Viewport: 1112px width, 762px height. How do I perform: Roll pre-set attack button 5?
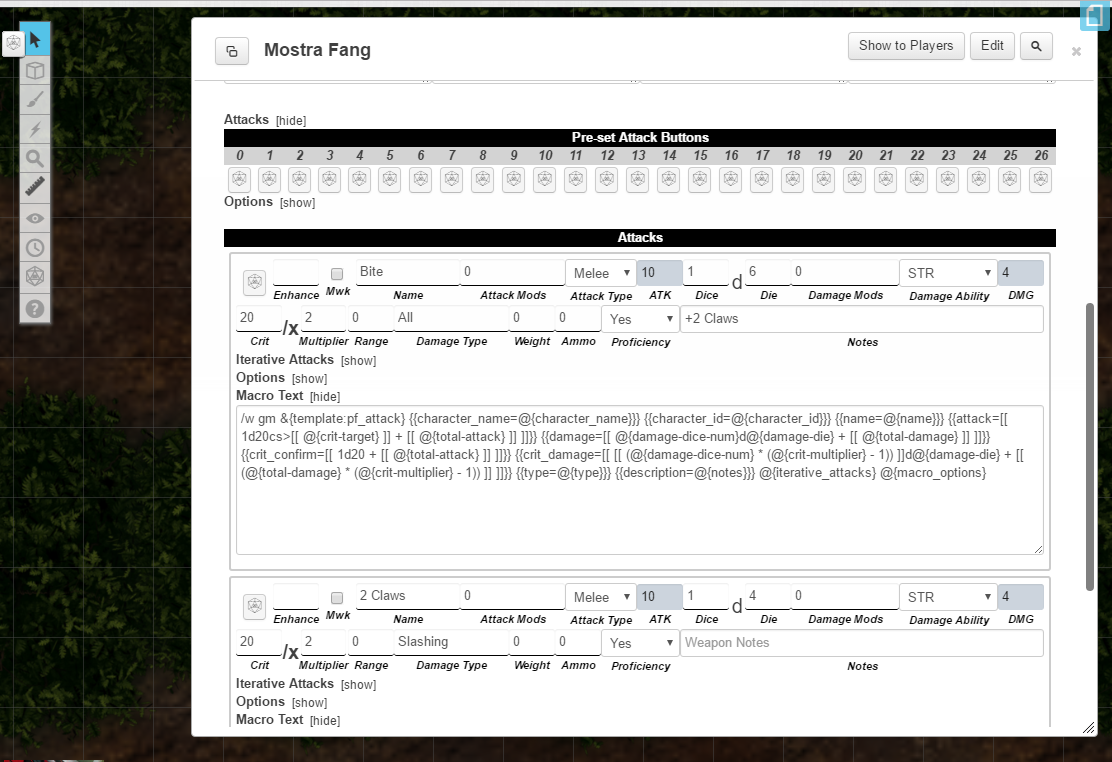coord(389,180)
